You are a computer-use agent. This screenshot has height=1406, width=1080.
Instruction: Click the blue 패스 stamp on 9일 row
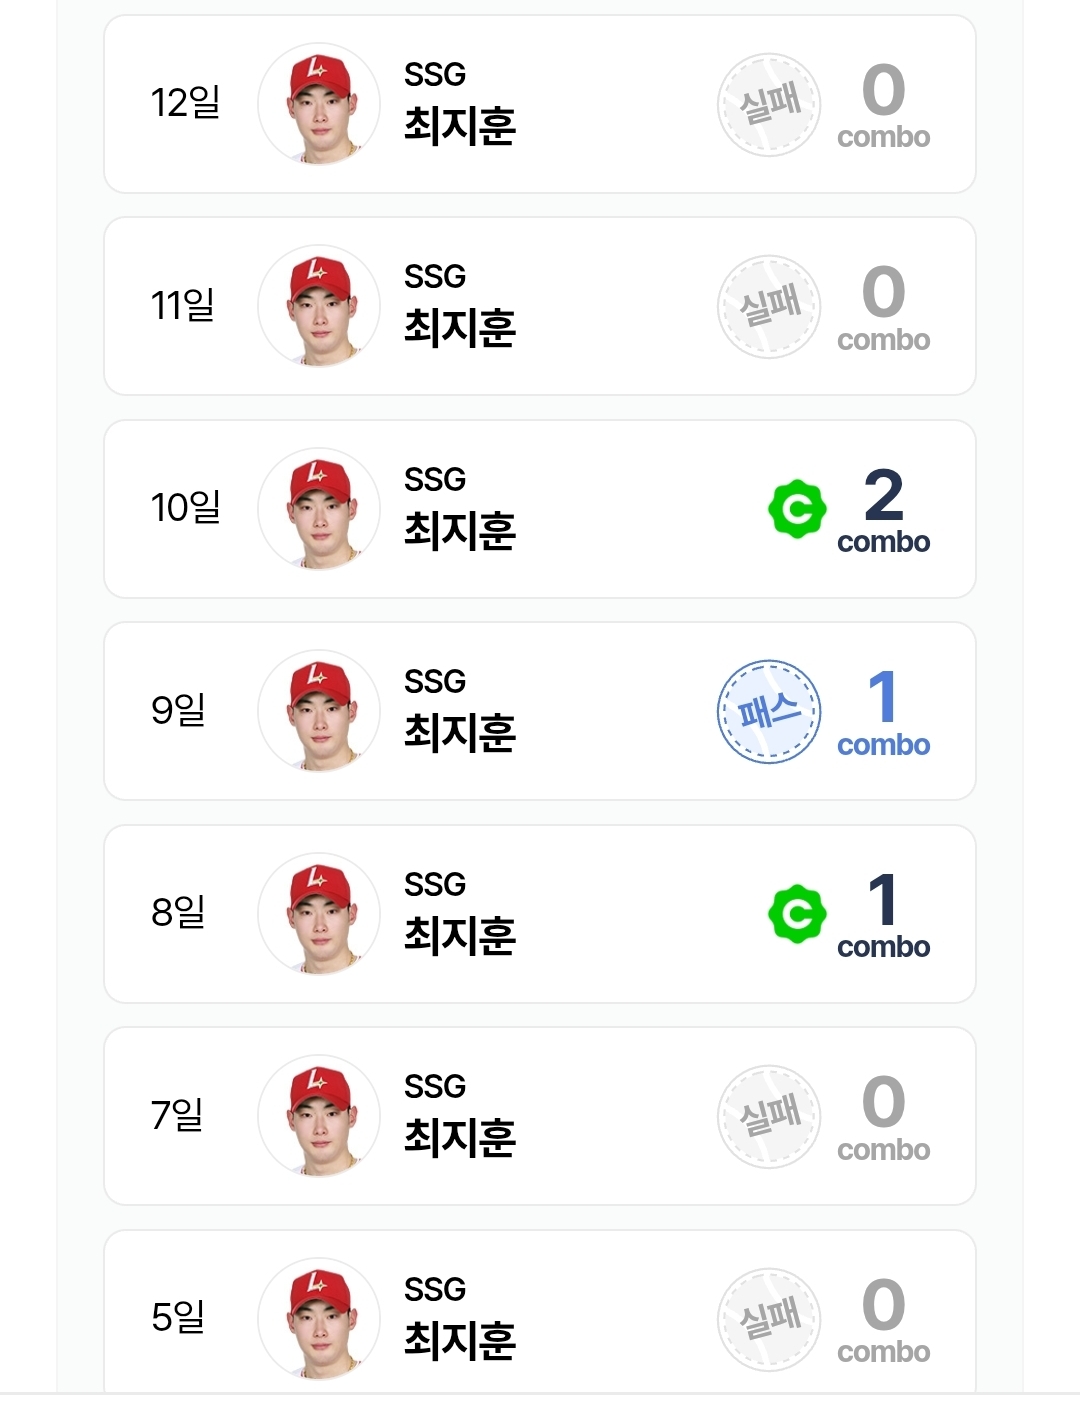(x=769, y=712)
